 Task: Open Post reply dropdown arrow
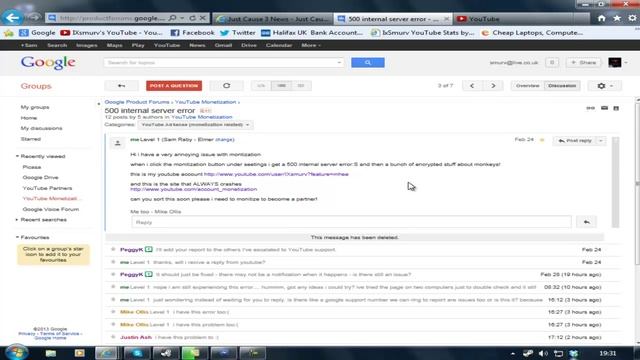pos(601,140)
